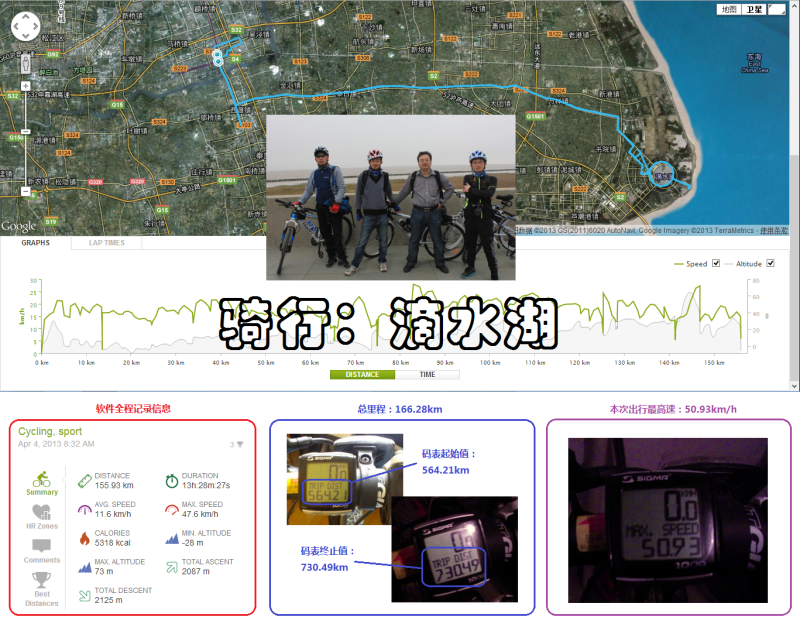Open Comments speech bubble icon
Screen dimensions: 800x617
(x=42, y=547)
